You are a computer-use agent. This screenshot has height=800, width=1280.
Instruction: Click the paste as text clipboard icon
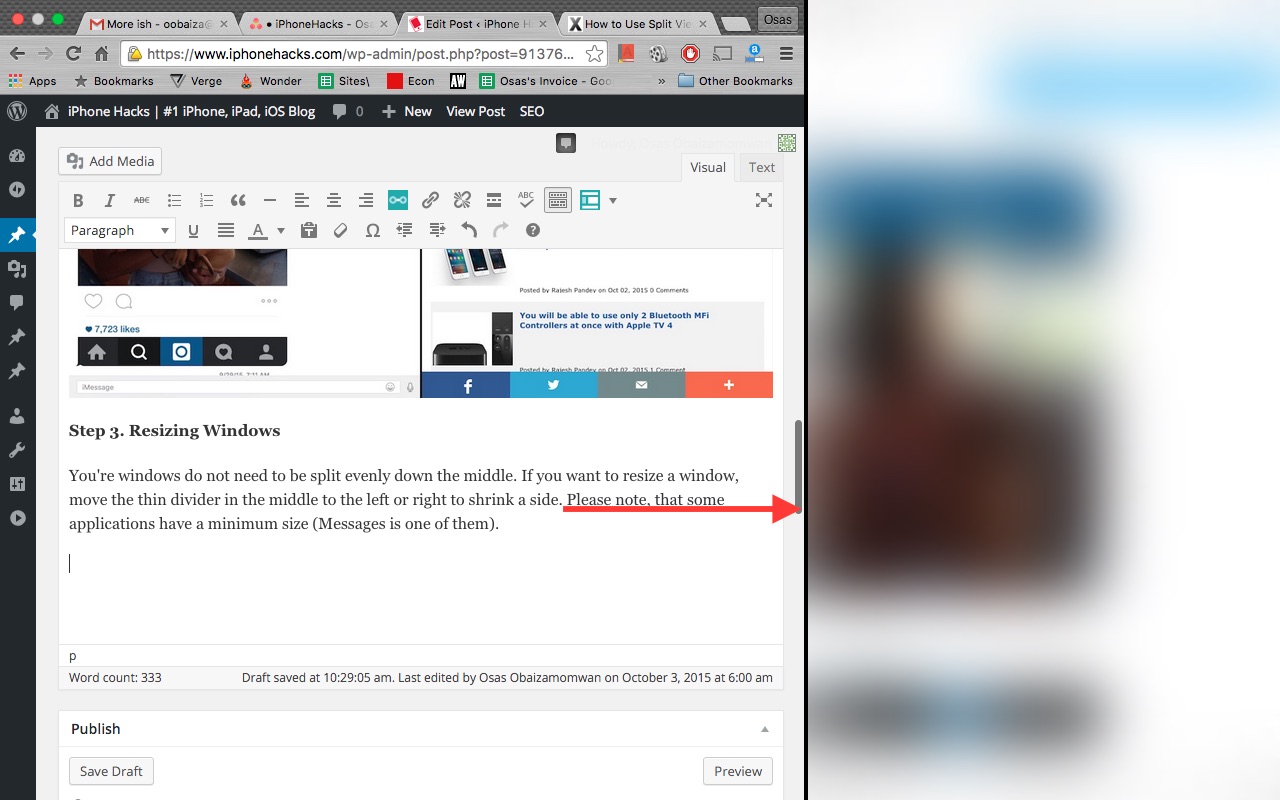tap(309, 230)
